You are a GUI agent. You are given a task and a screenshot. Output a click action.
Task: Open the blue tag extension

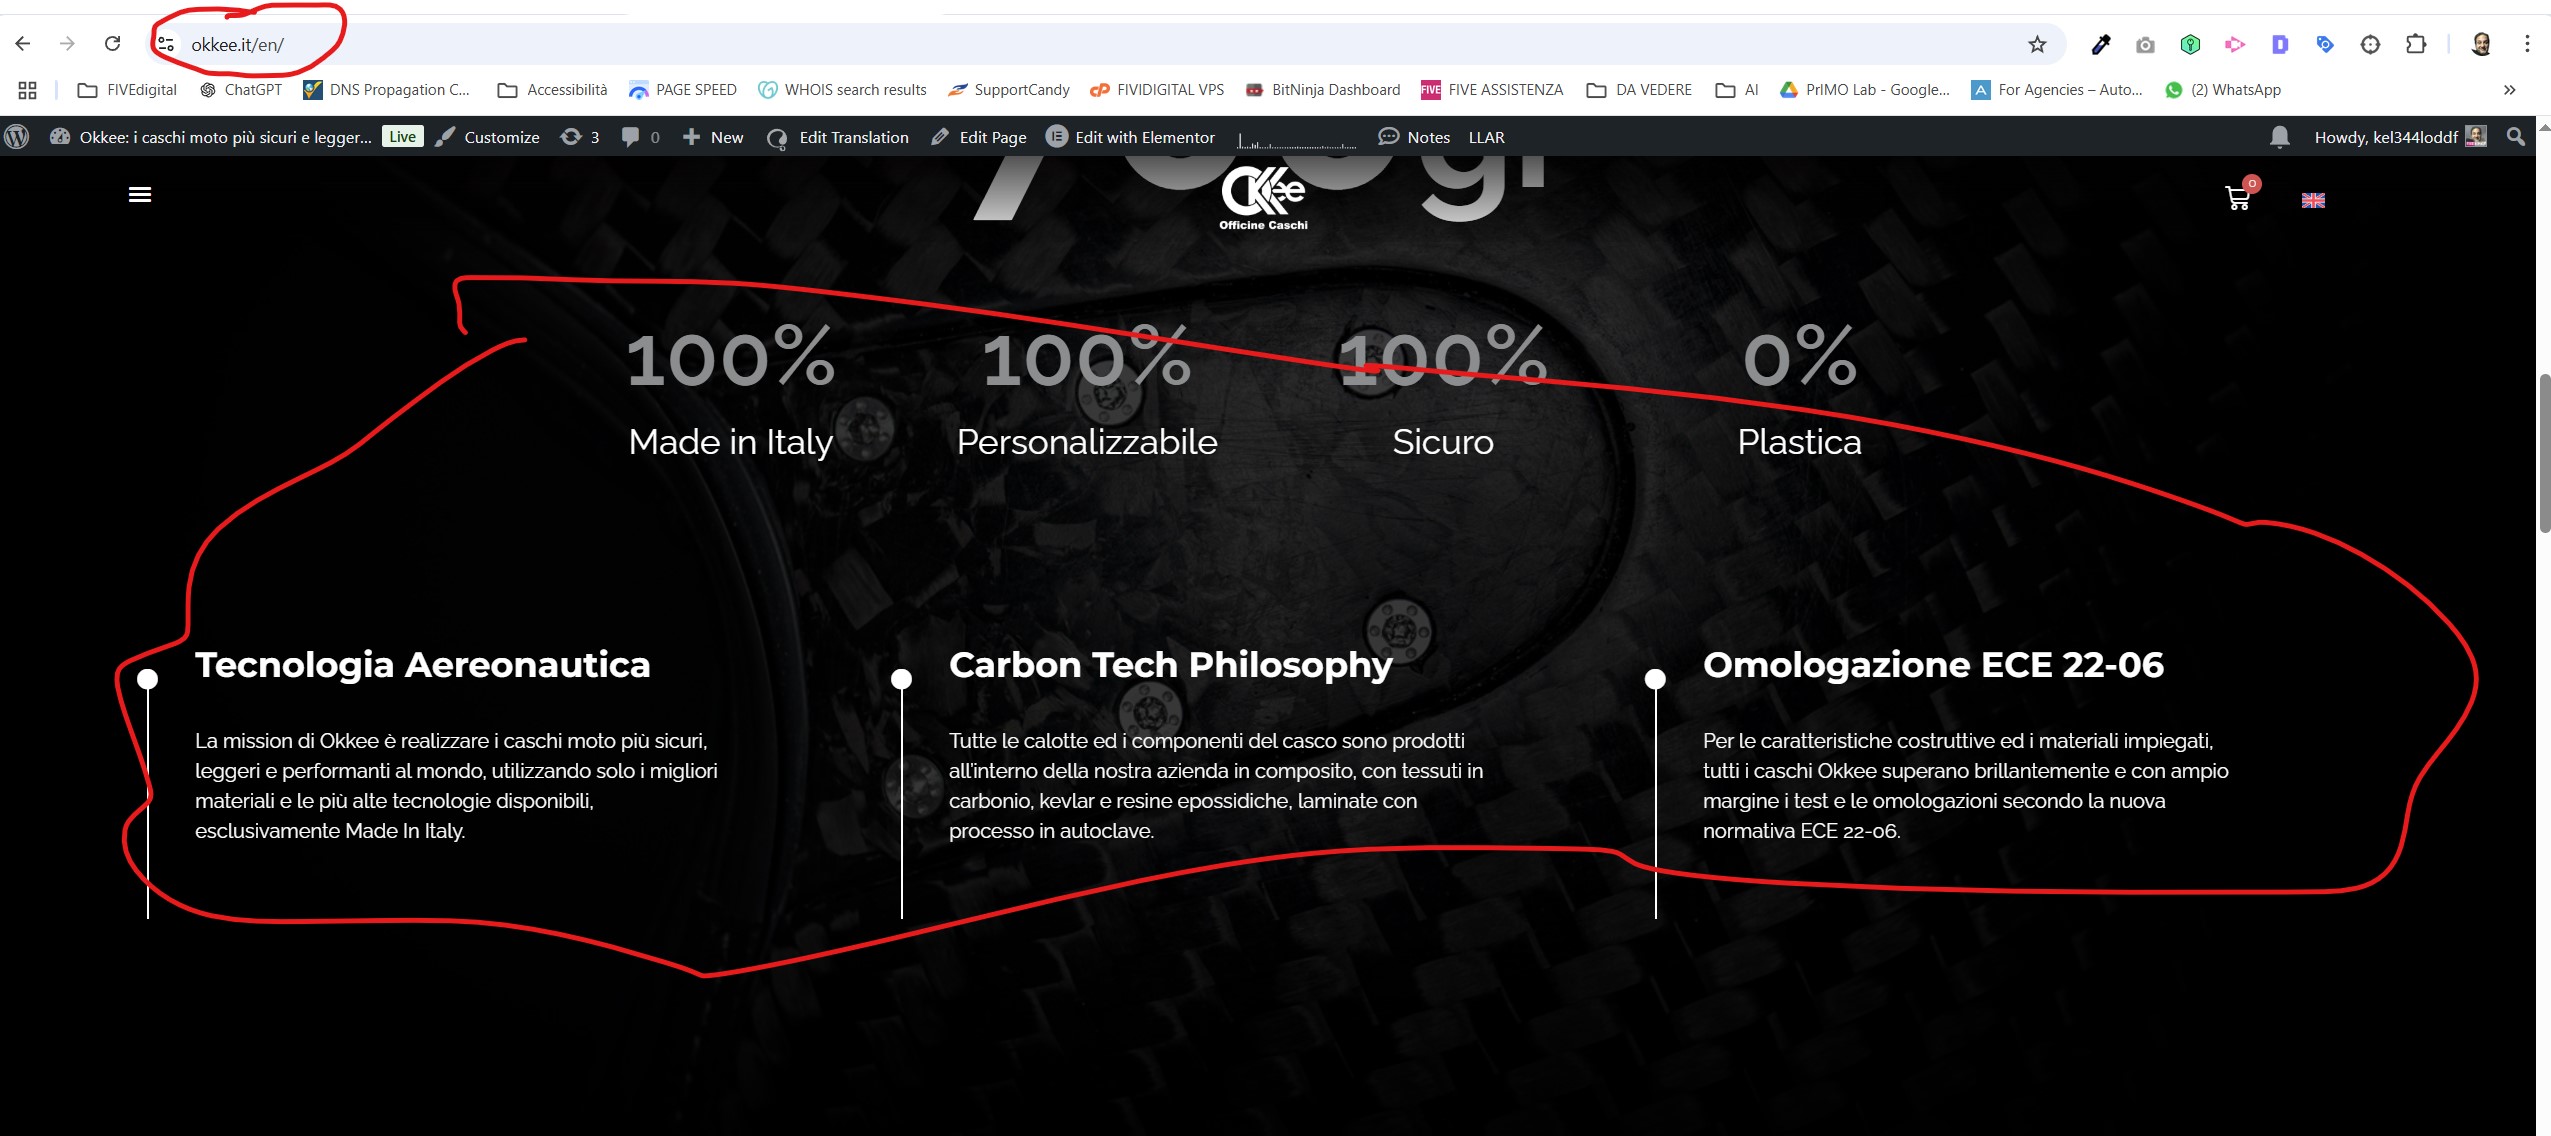(x=2325, y=44)
